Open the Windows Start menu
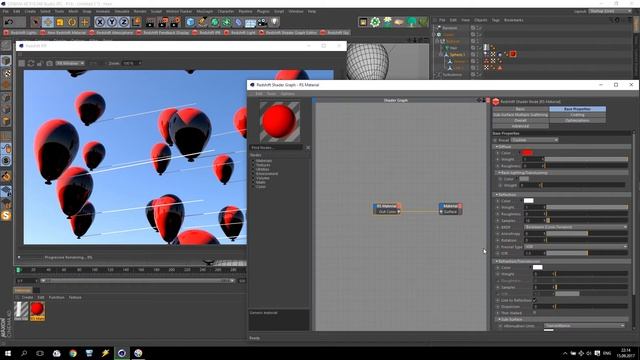This screenshot has height=360, width=640. pyautogui.click(x=8, y=353)
